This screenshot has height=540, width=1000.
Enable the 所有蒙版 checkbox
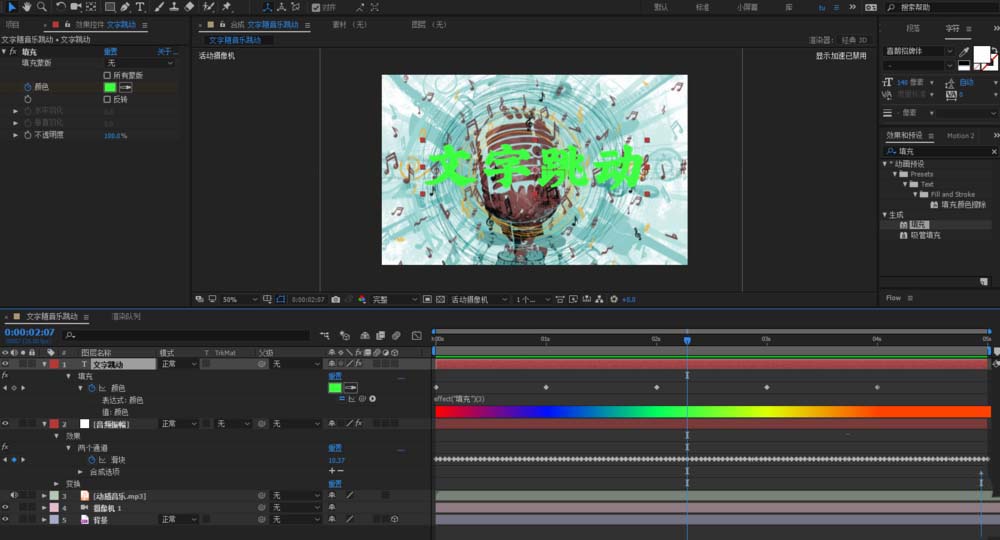pos(108,75)
